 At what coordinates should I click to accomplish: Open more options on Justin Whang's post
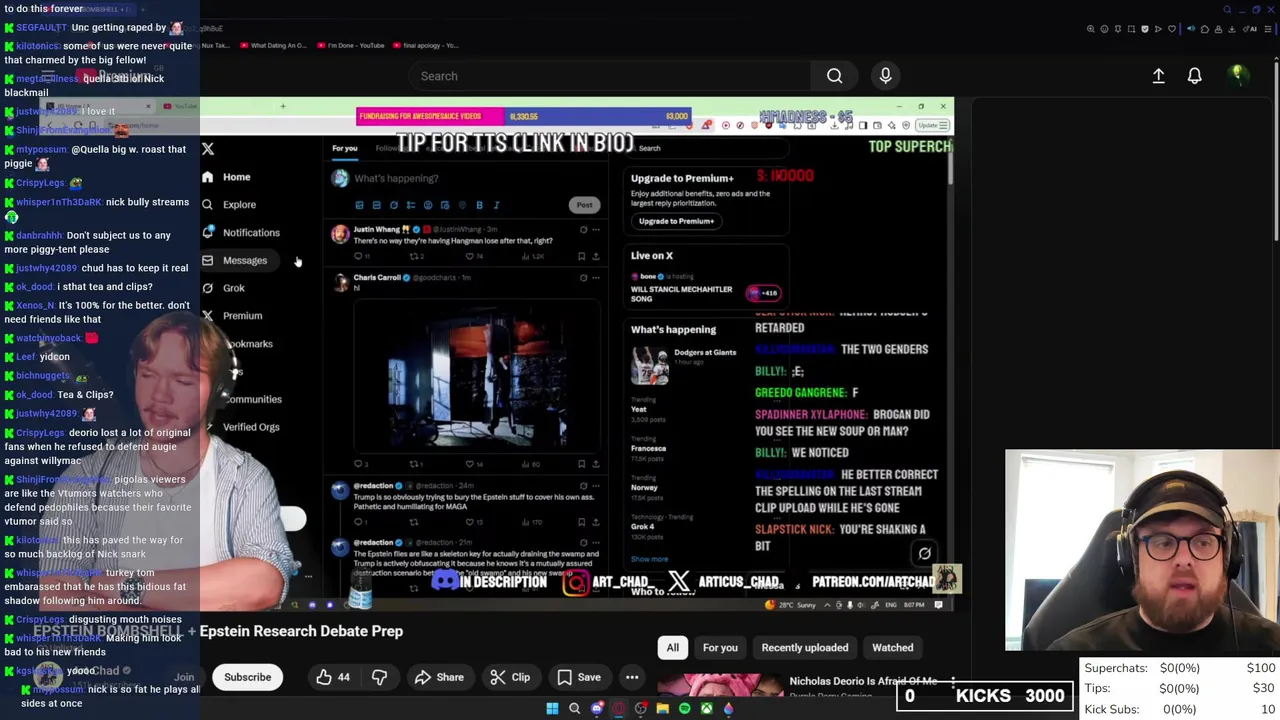pyautogui.click(x=596, y=230)
